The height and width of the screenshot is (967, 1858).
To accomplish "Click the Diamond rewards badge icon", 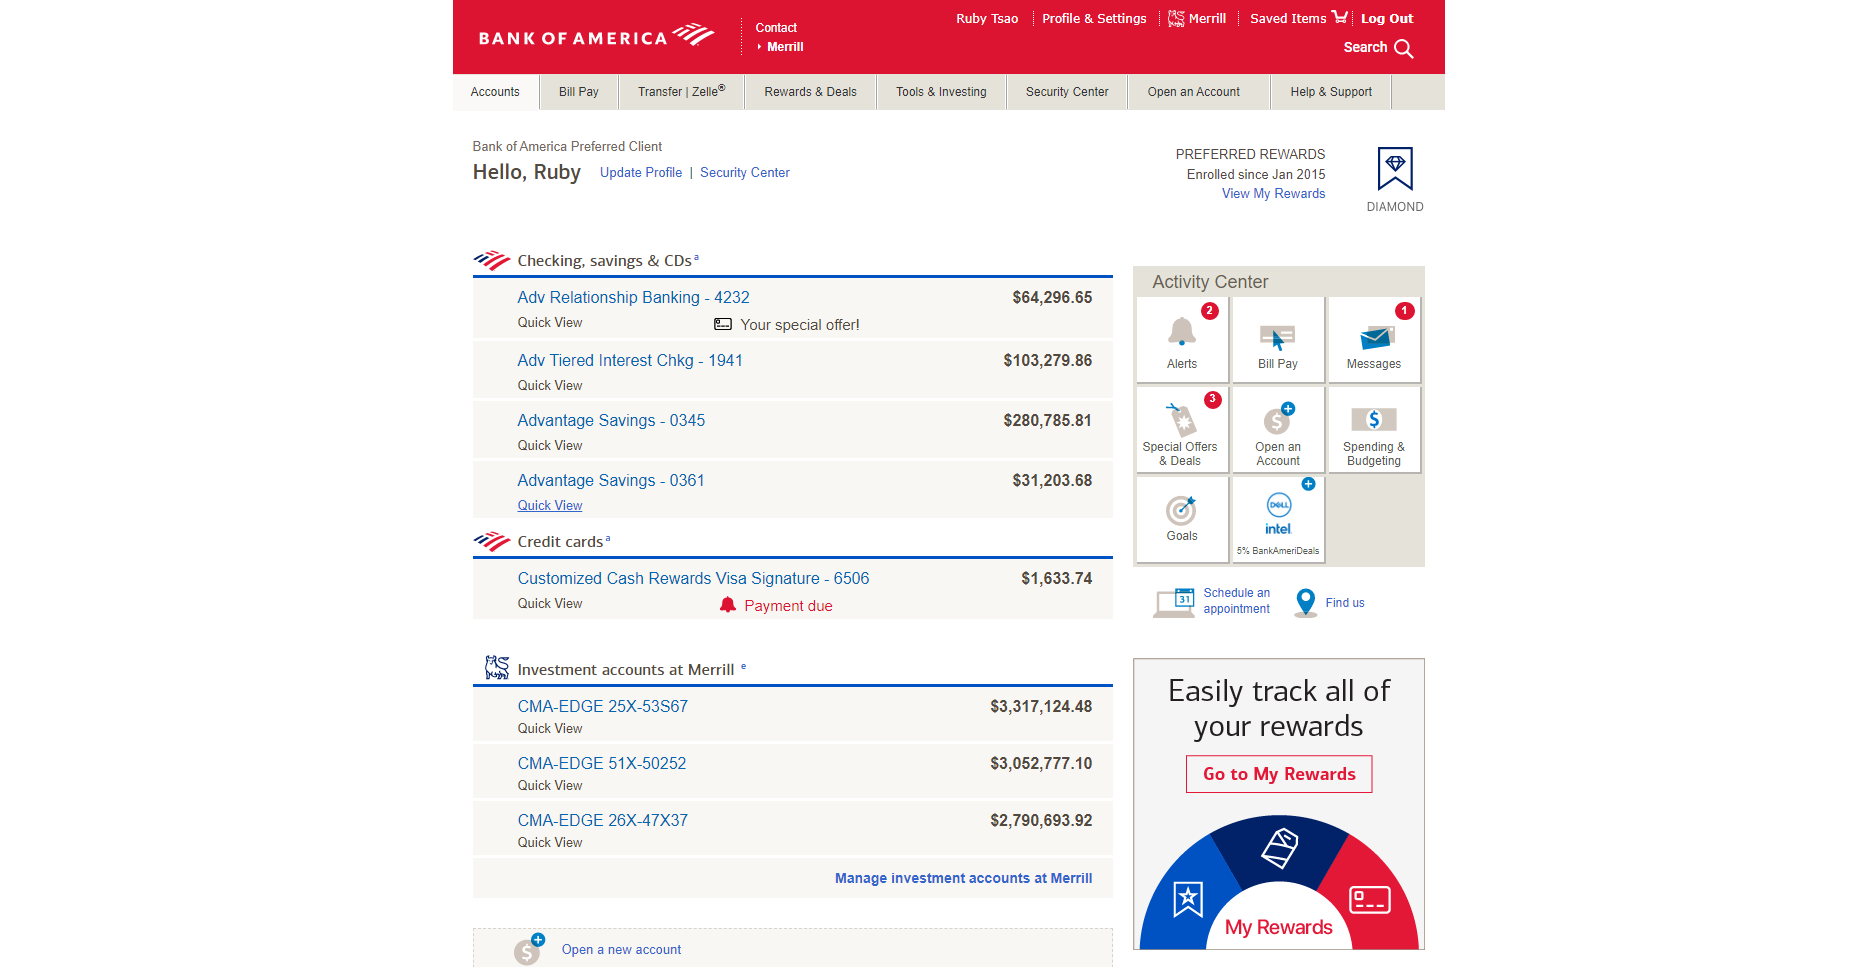I will point(1395,168).
